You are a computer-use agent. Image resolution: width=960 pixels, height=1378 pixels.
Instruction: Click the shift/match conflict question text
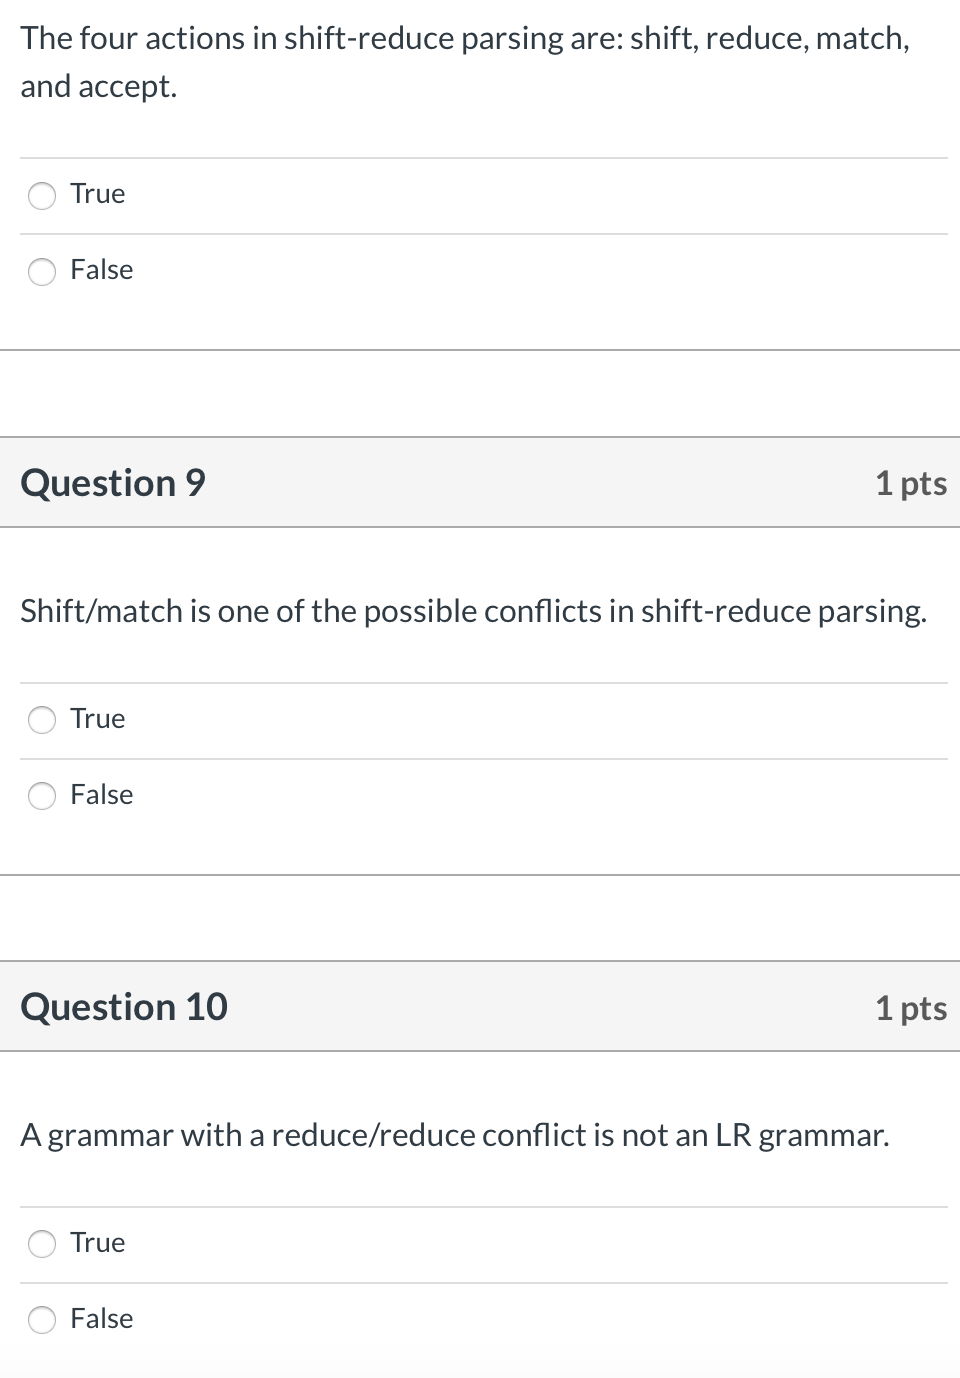pyautogui.click(x=475, y=611)
